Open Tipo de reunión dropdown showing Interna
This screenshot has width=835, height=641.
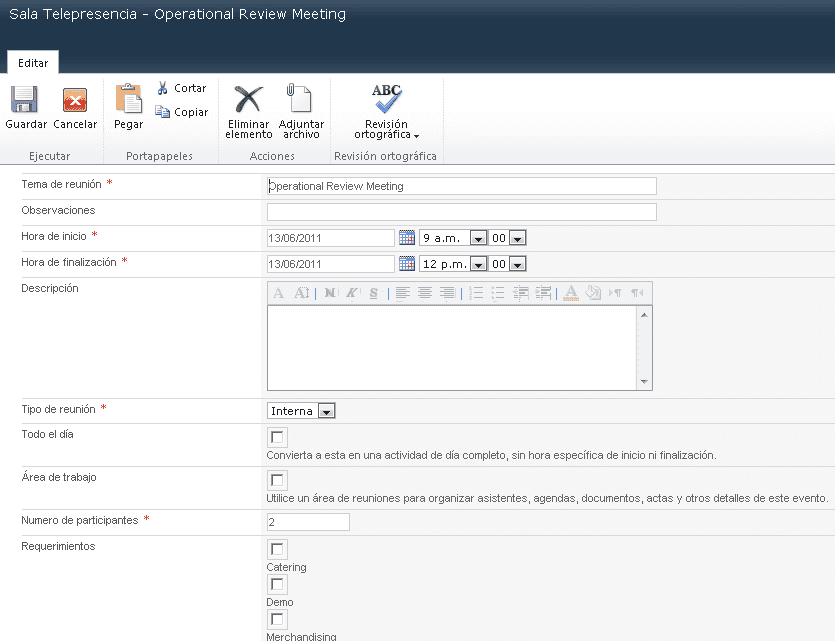point(301,410)
